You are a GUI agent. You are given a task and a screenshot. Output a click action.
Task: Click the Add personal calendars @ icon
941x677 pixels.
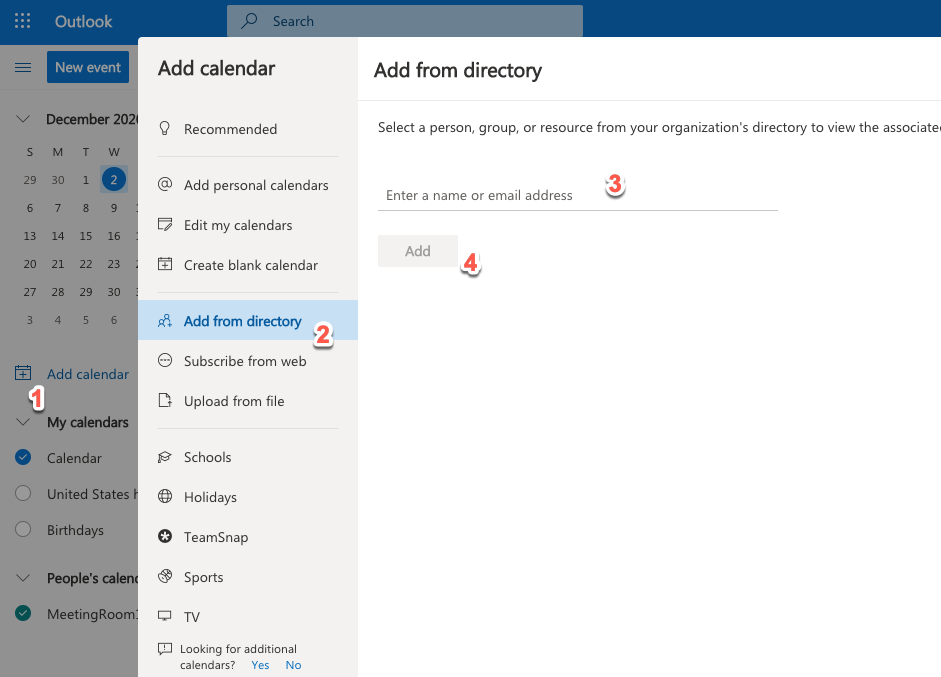tap(164, 184)
